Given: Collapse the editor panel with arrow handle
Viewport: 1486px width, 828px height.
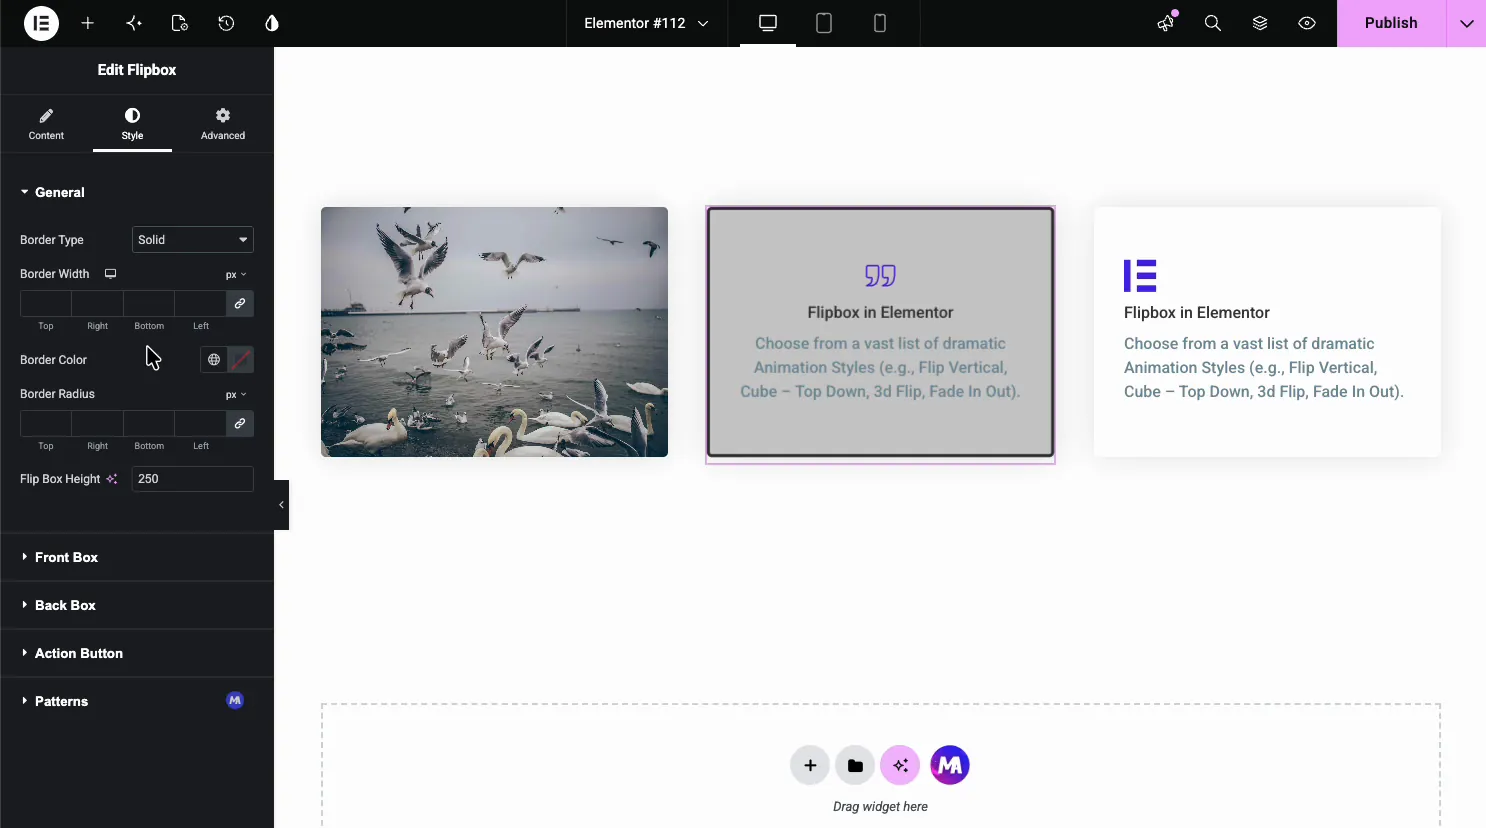Looking at the screenshot, I should (x=281, y=505).
